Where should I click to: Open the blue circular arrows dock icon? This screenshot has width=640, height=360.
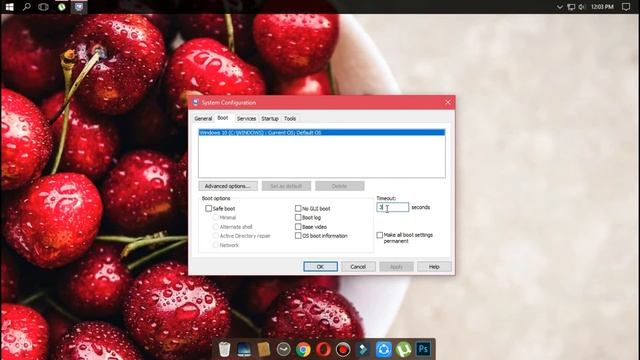(x=383, y=349)
